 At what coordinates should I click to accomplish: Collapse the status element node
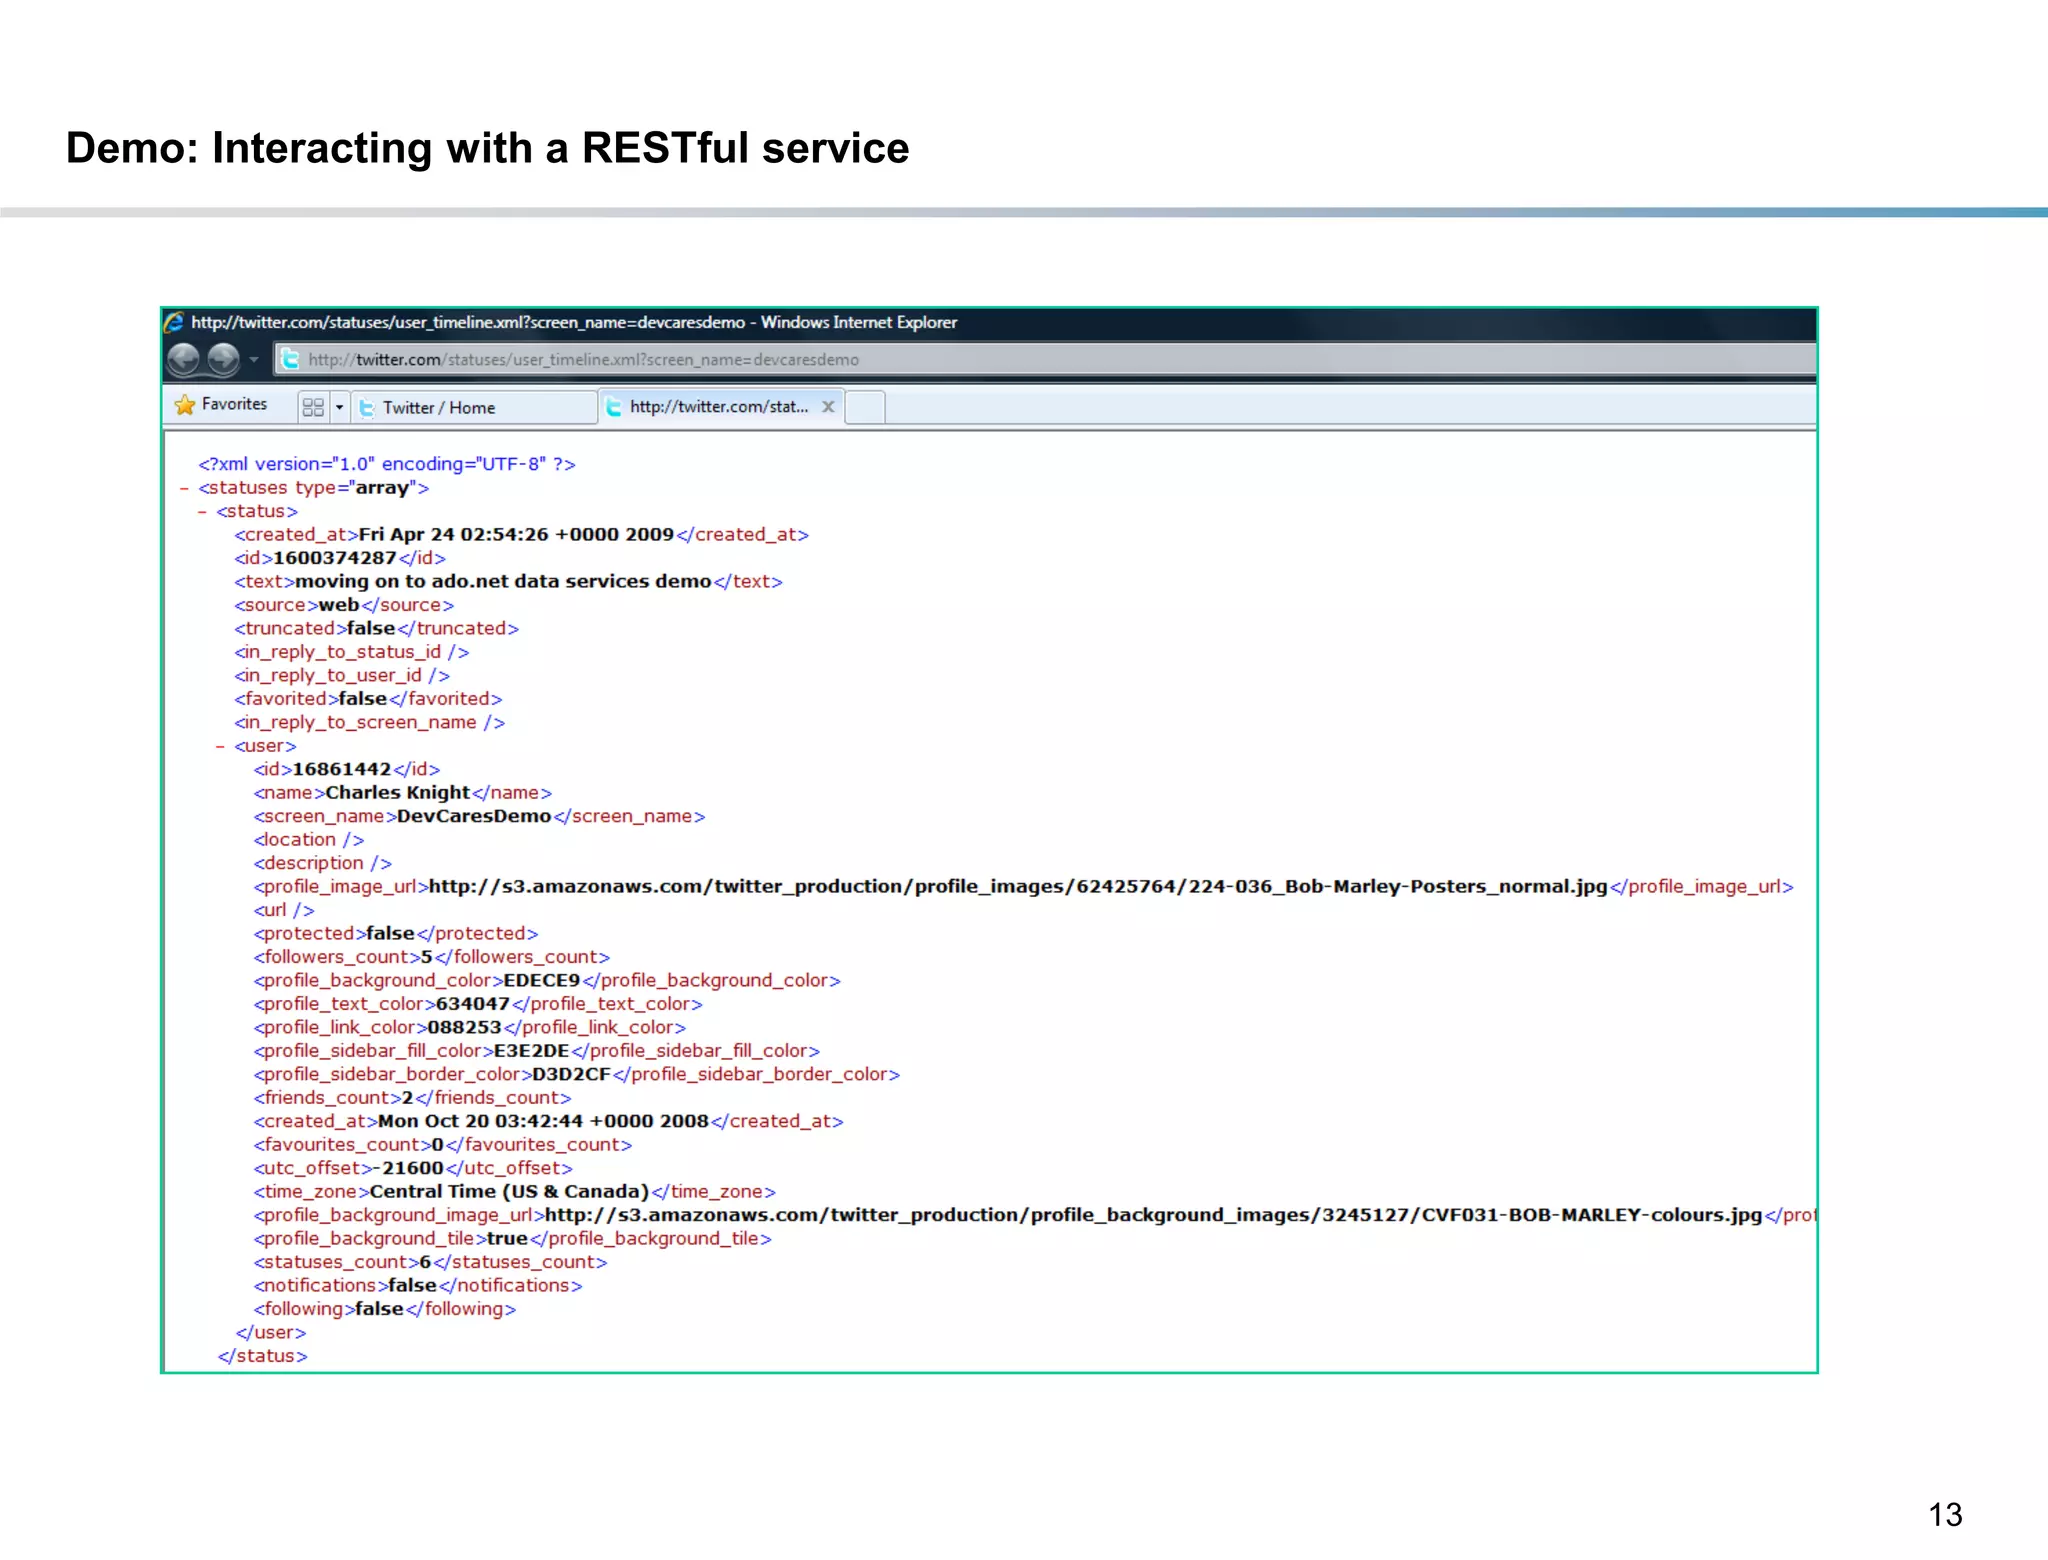202,512
